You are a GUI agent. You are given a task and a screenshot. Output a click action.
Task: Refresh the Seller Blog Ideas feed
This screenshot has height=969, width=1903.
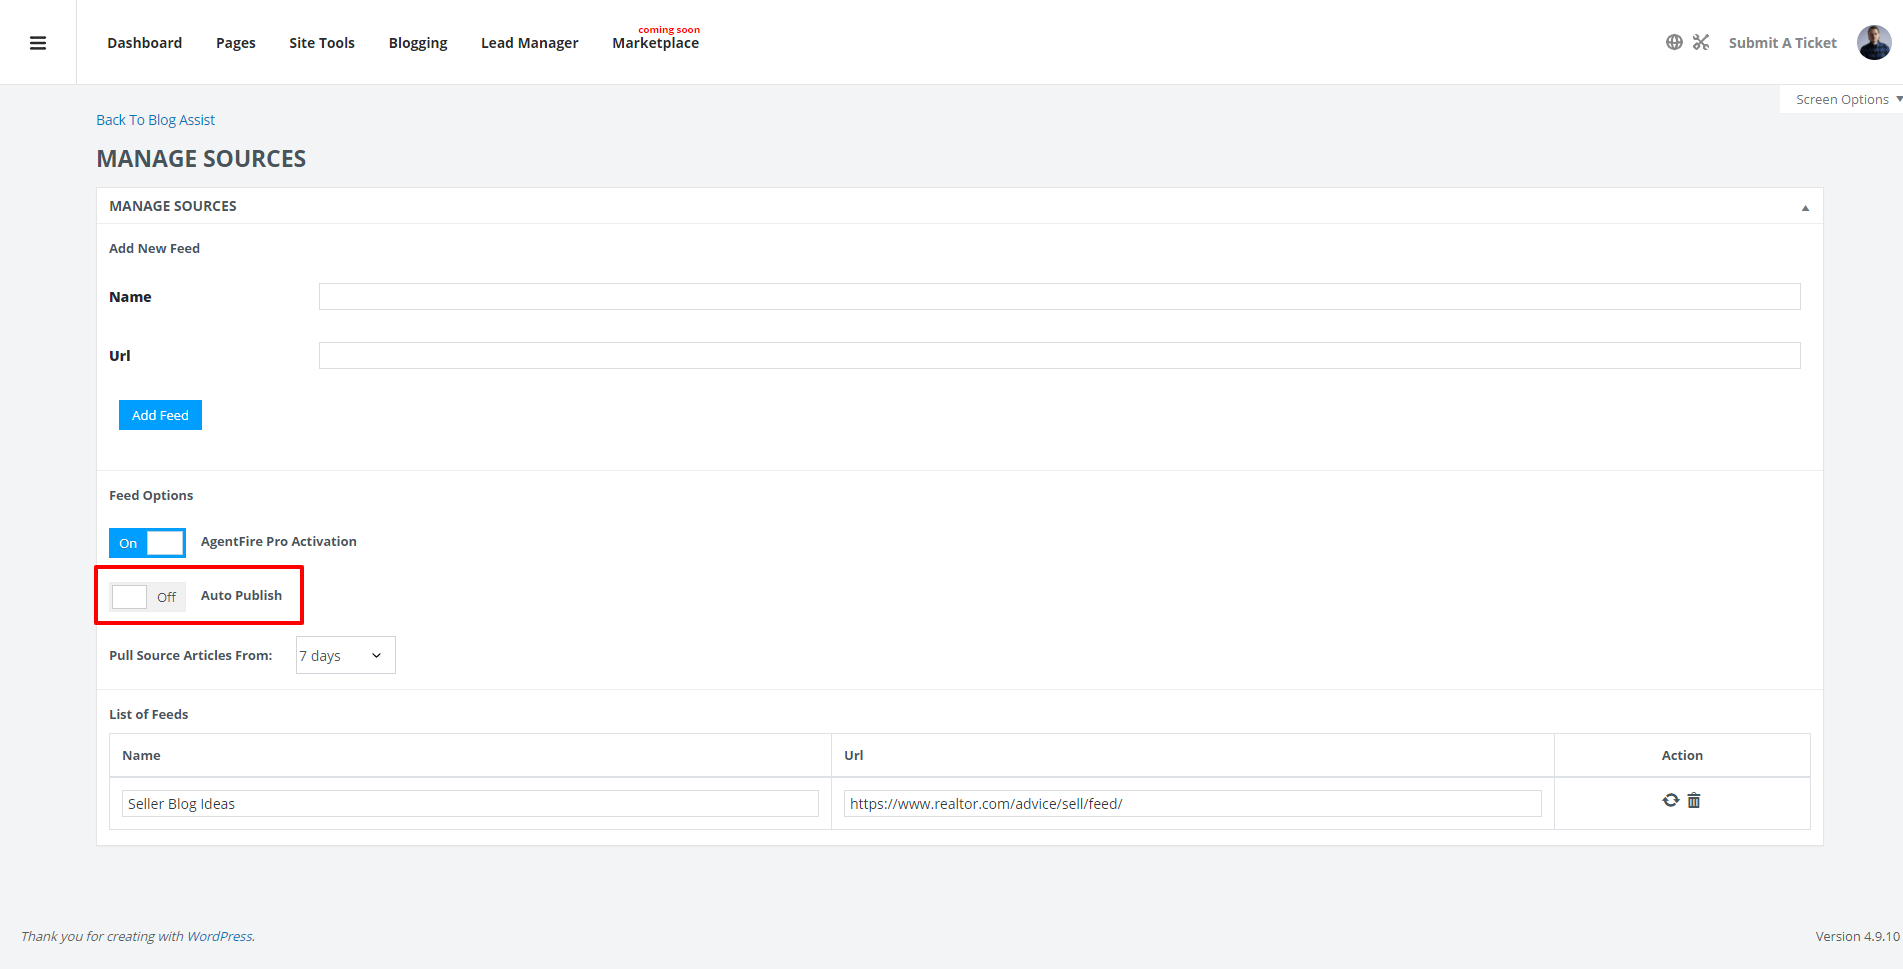(1670, 800)
